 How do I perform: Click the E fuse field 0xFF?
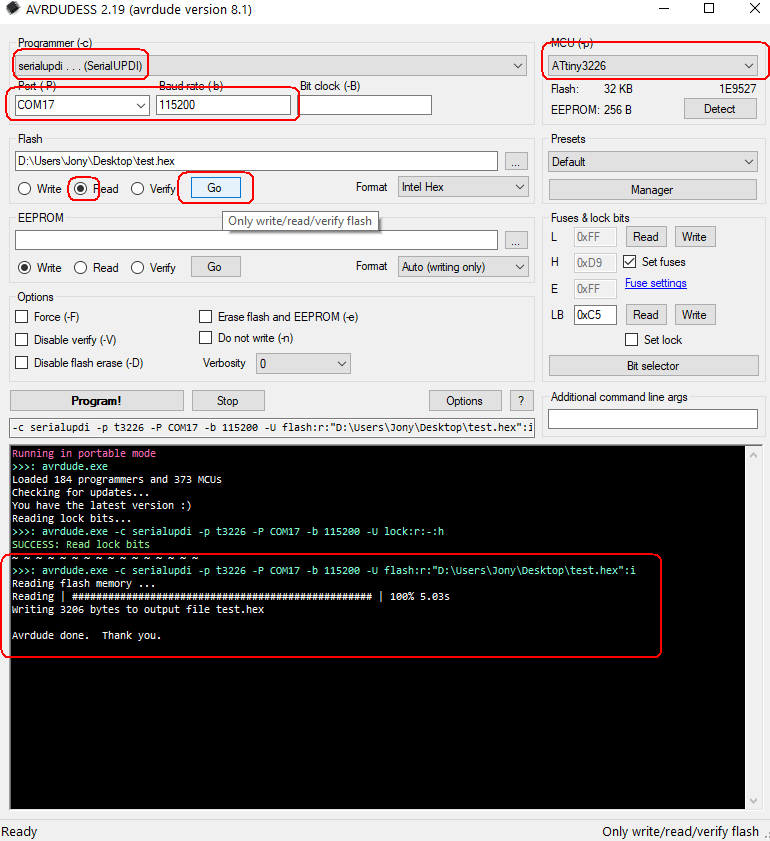pos(595,289)
